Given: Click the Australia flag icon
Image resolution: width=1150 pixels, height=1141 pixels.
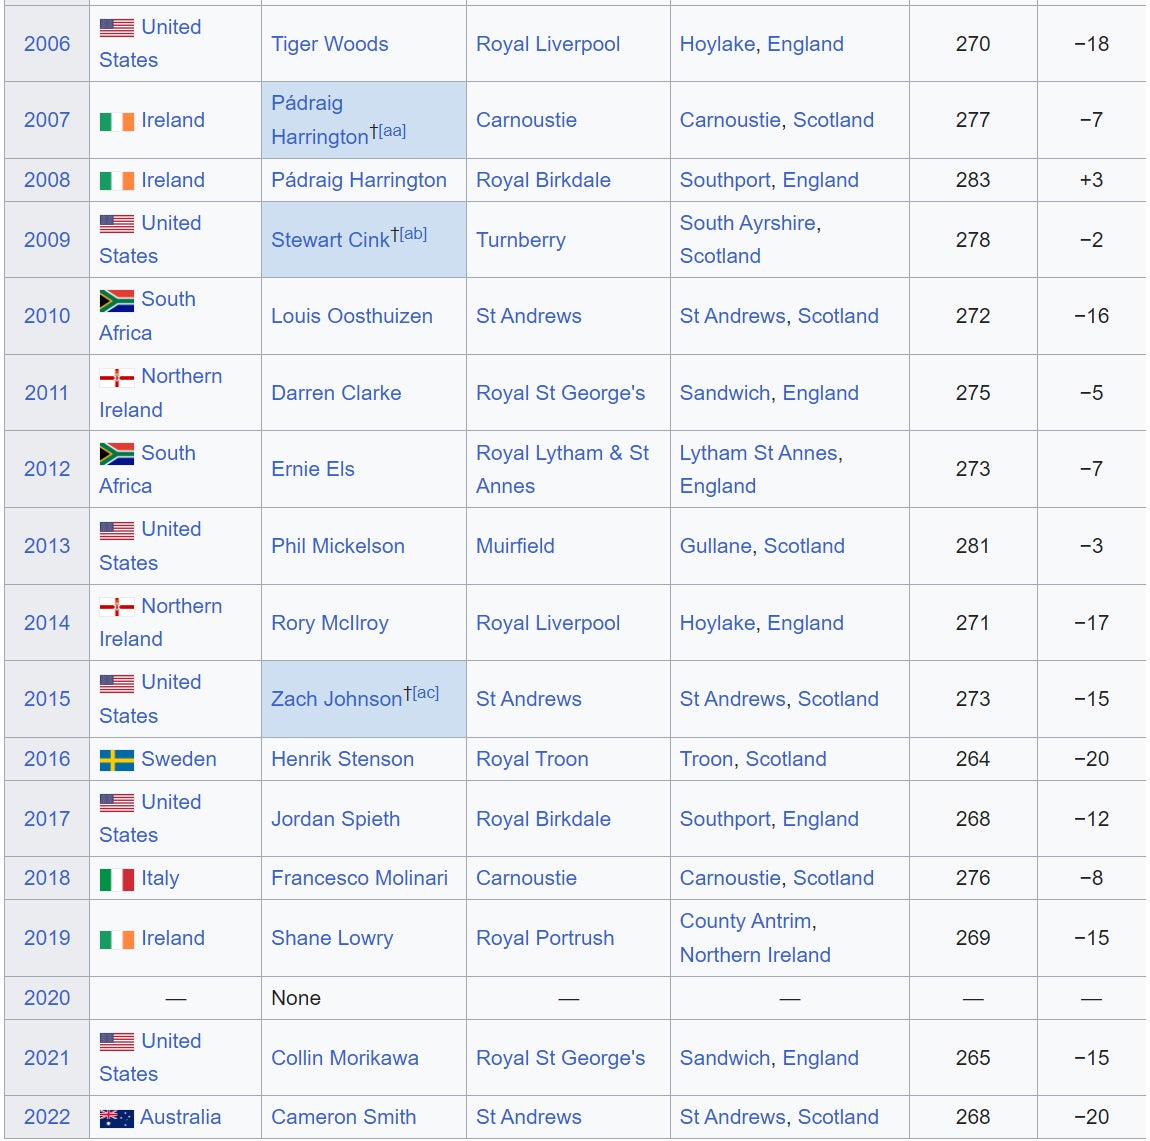Looking at the screenshot, I should click(117, 1118).
